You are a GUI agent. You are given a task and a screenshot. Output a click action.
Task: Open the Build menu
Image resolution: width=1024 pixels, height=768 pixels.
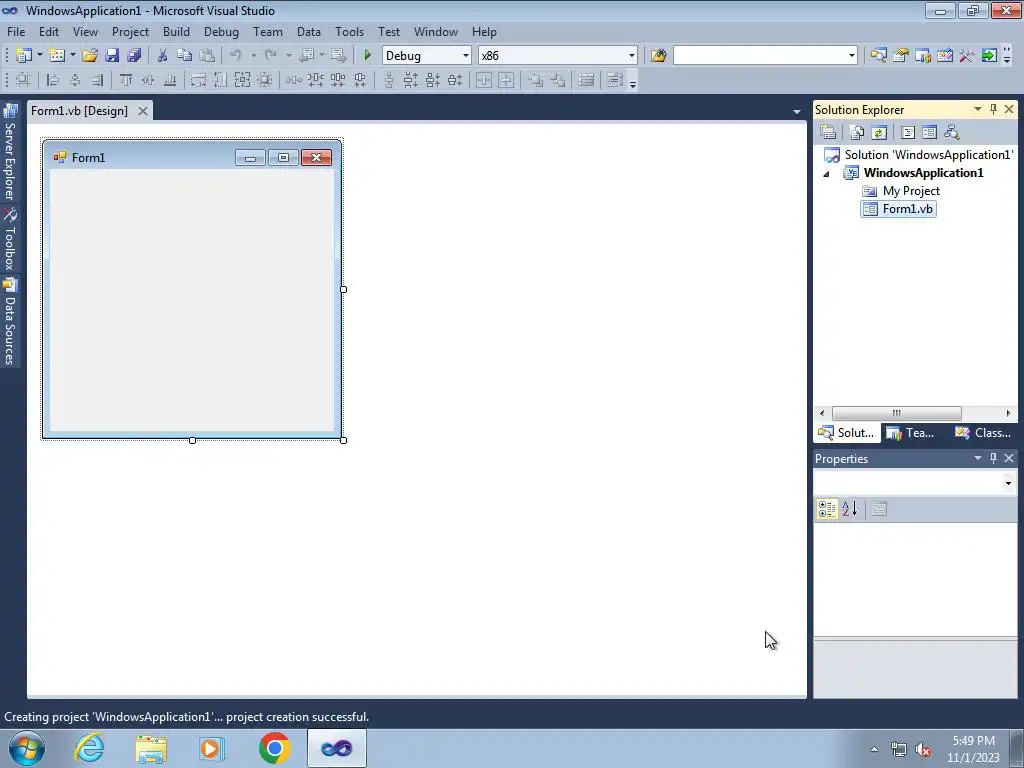(176, 31)
